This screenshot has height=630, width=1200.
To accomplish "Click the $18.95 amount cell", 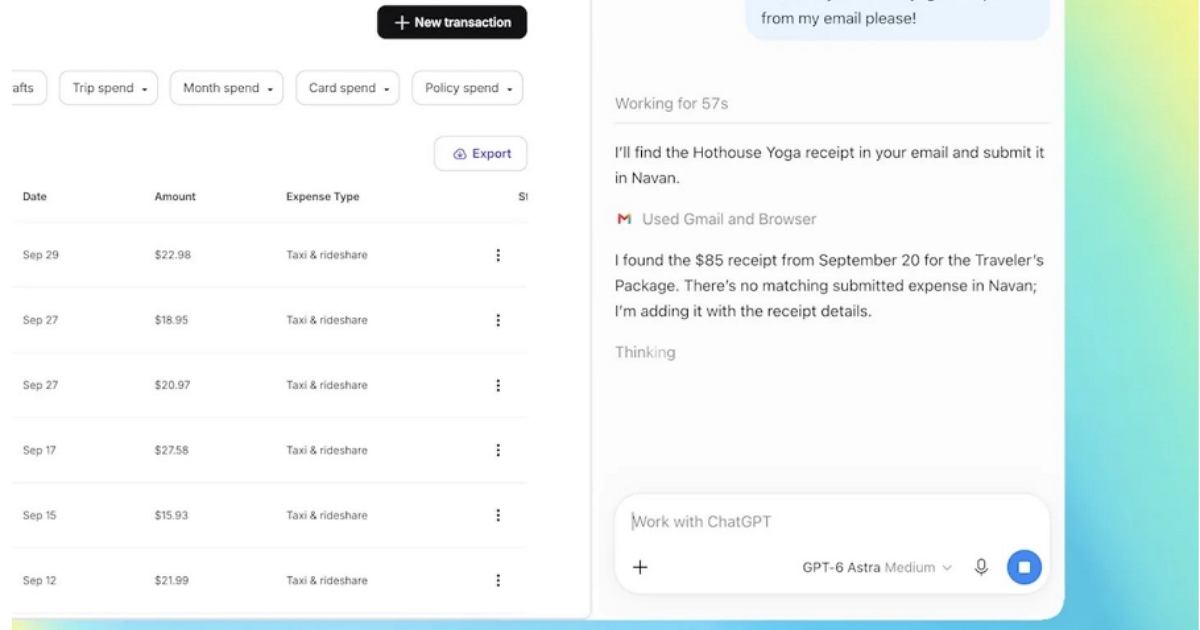I will (172, 320).
